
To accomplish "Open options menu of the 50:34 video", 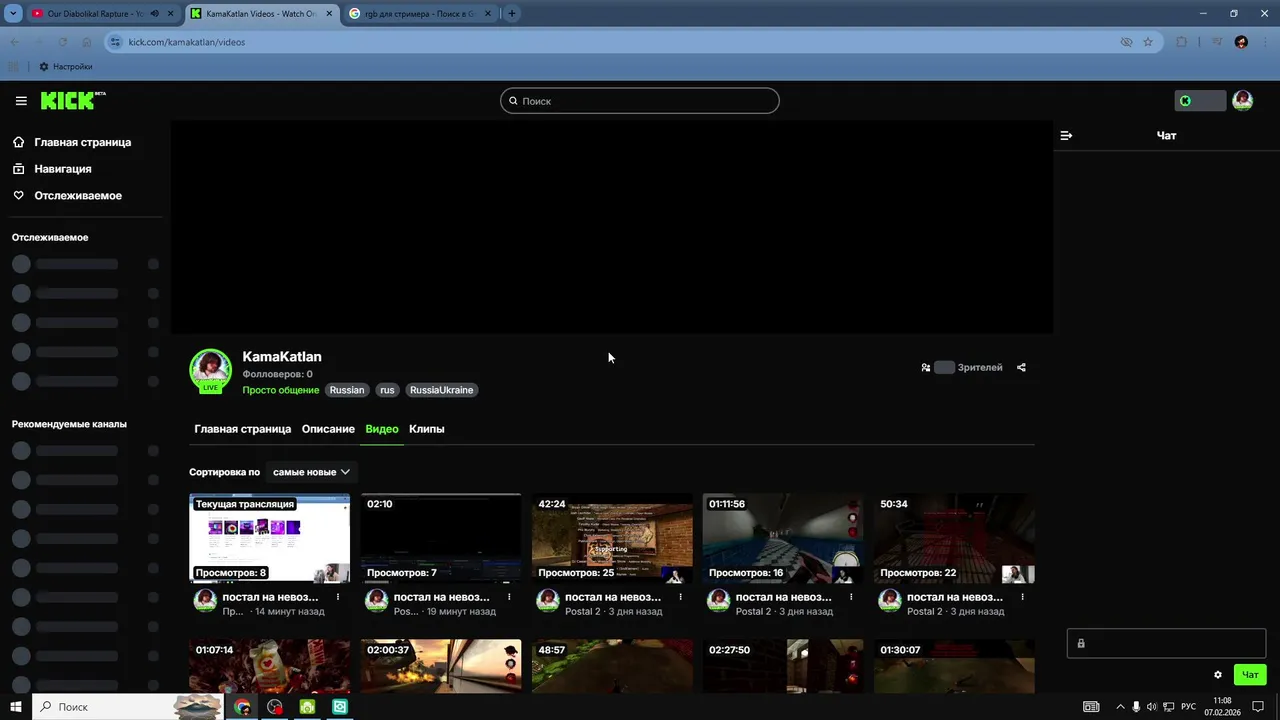I will point(1022,597).
